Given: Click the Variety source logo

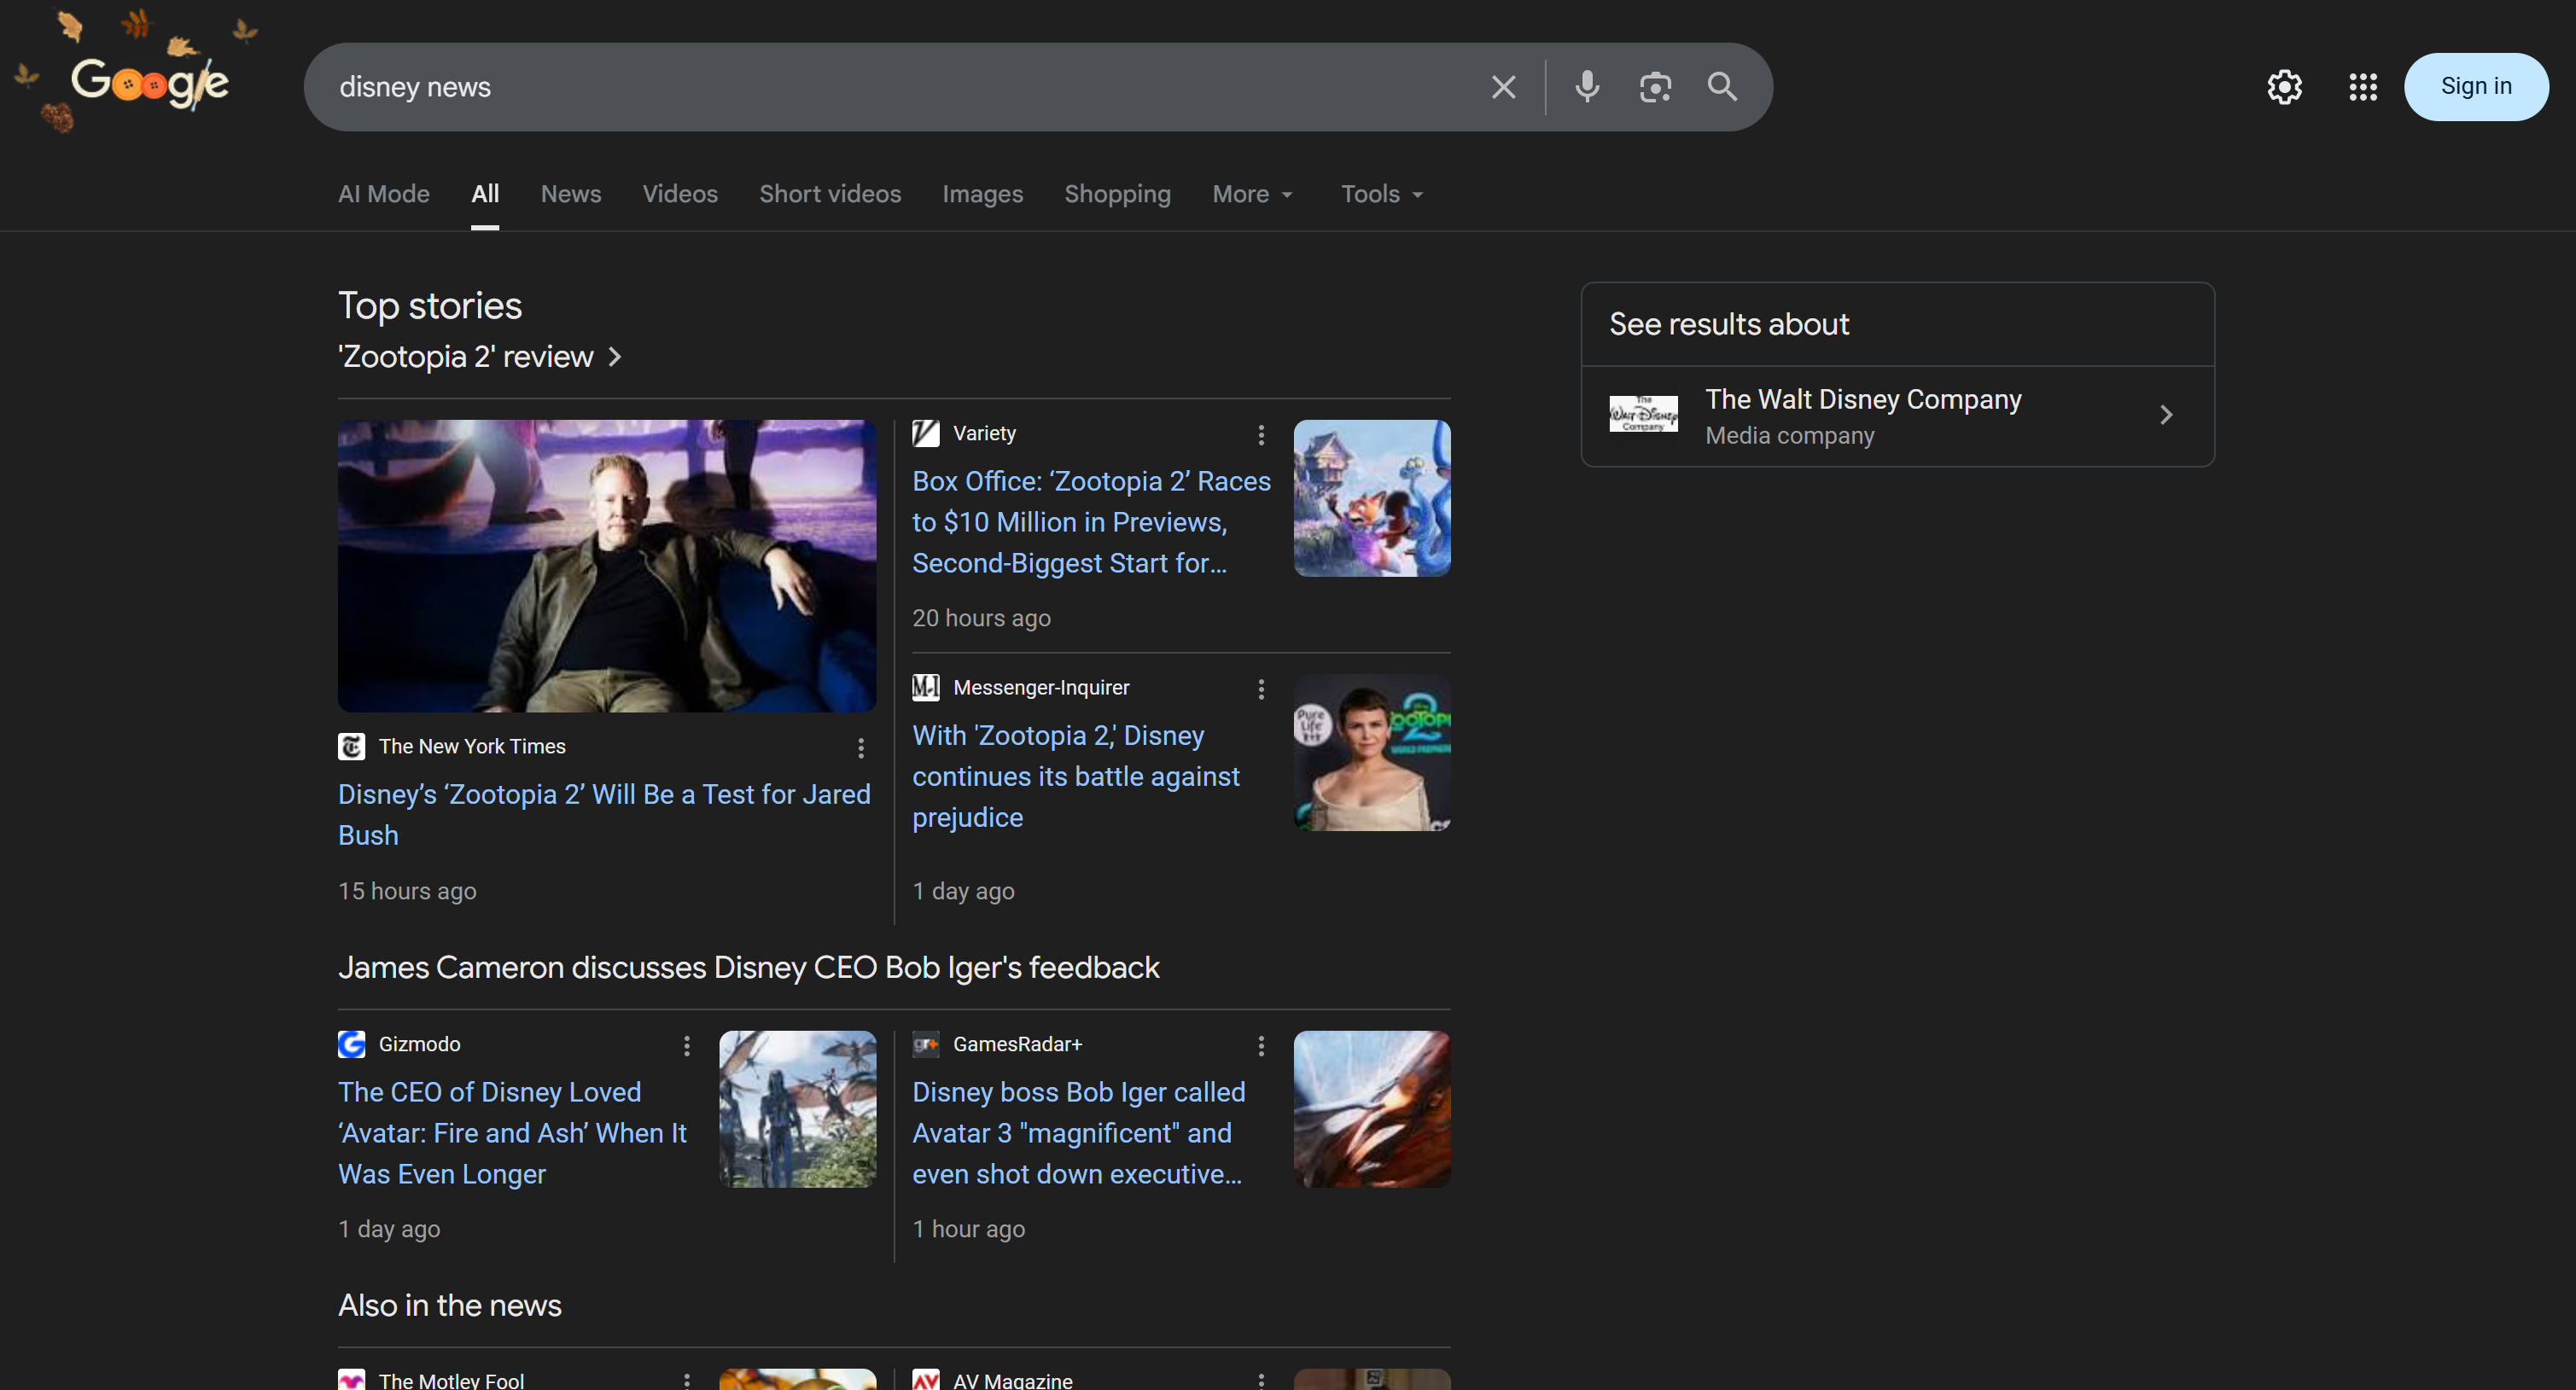Looking at the screenshot, I should tap(925, 433).
